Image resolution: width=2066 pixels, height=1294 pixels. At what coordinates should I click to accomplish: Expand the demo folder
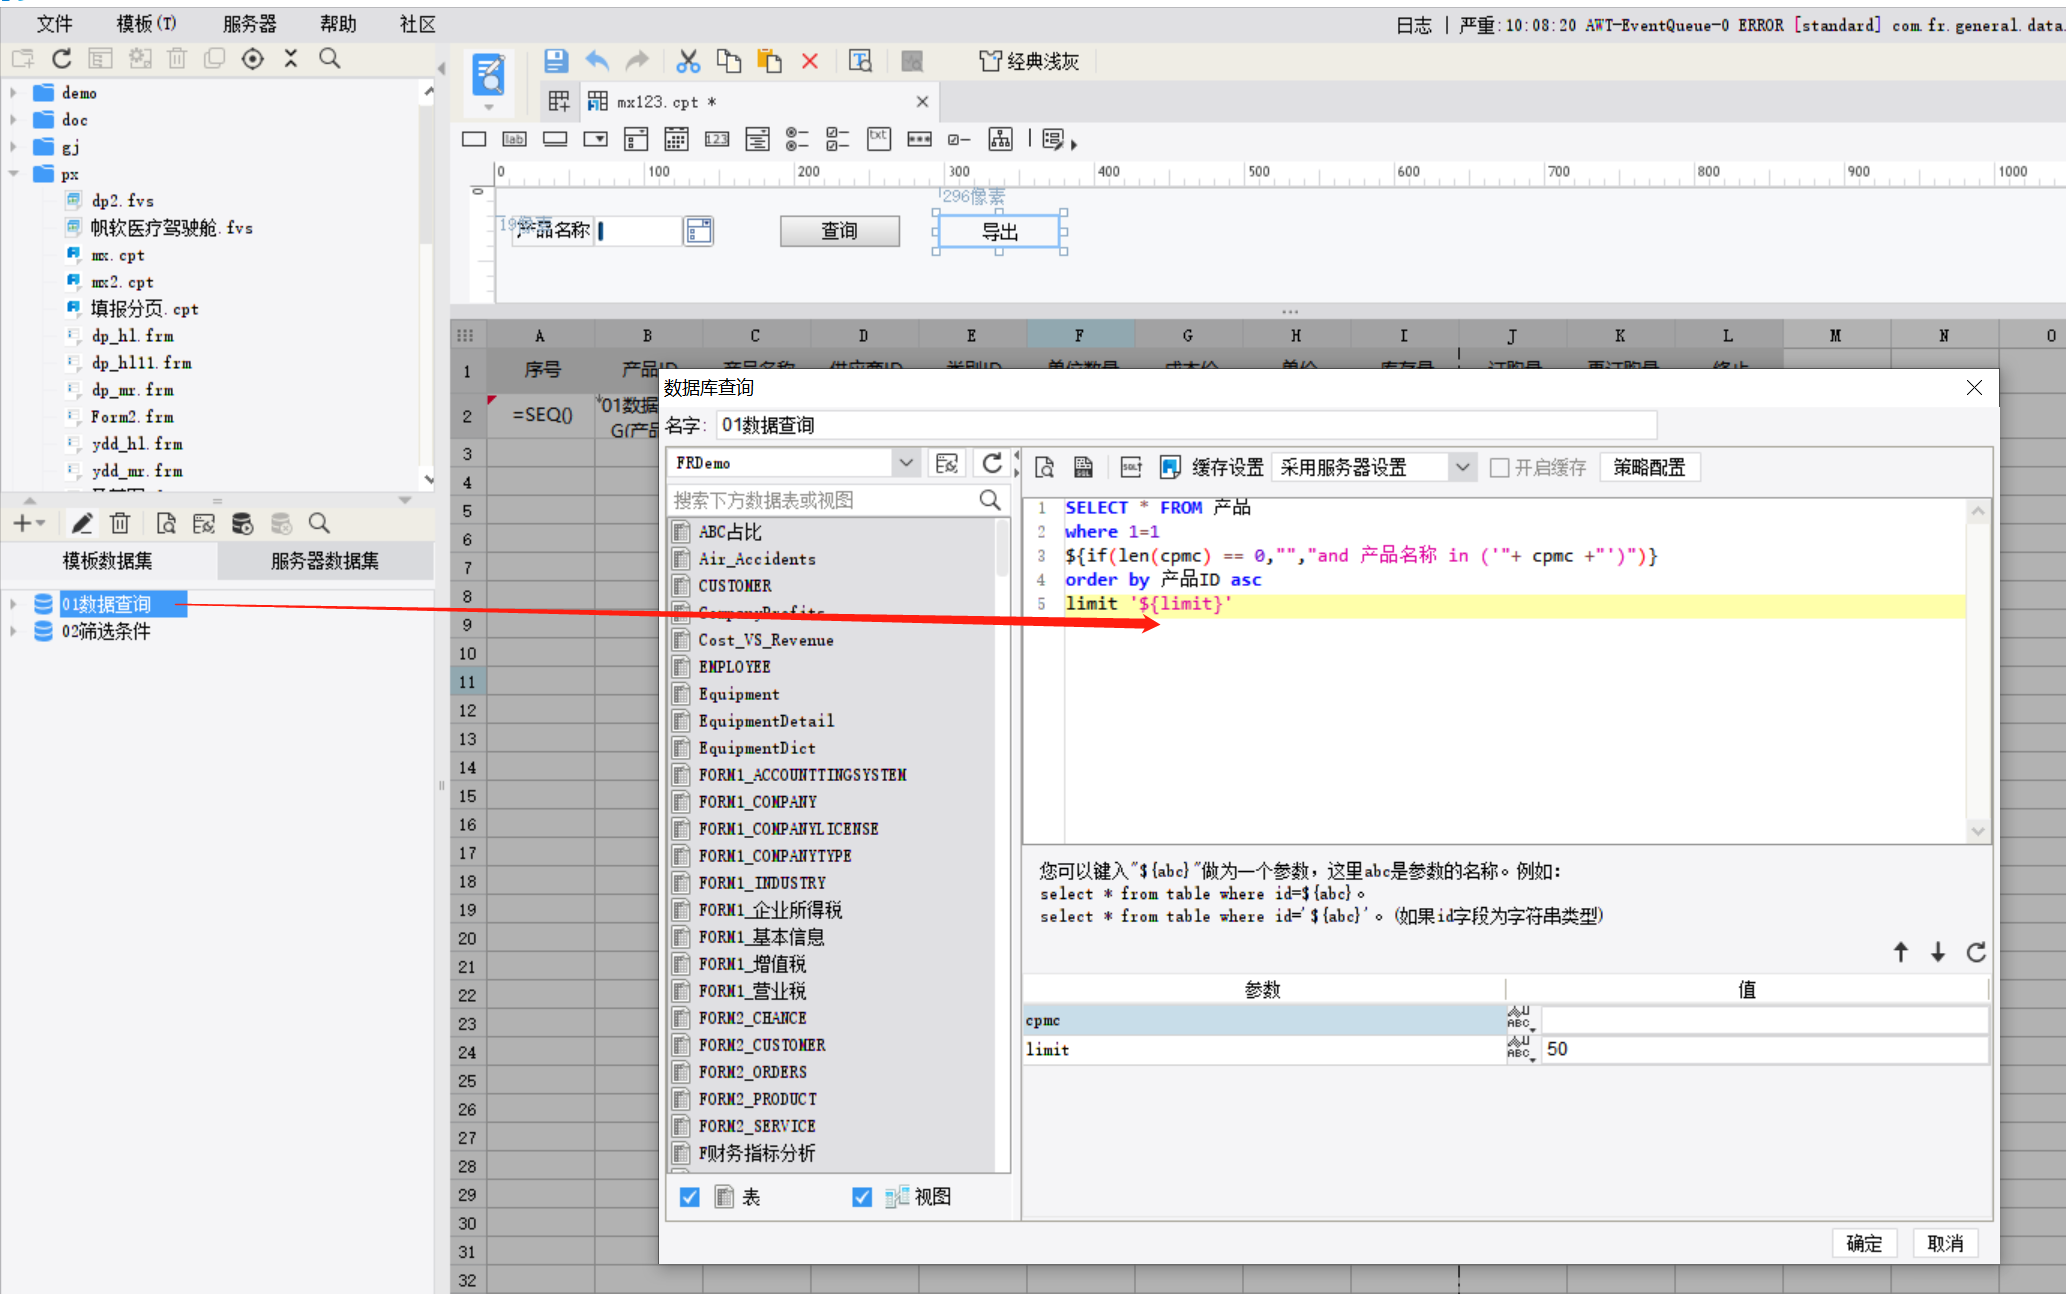13,92
